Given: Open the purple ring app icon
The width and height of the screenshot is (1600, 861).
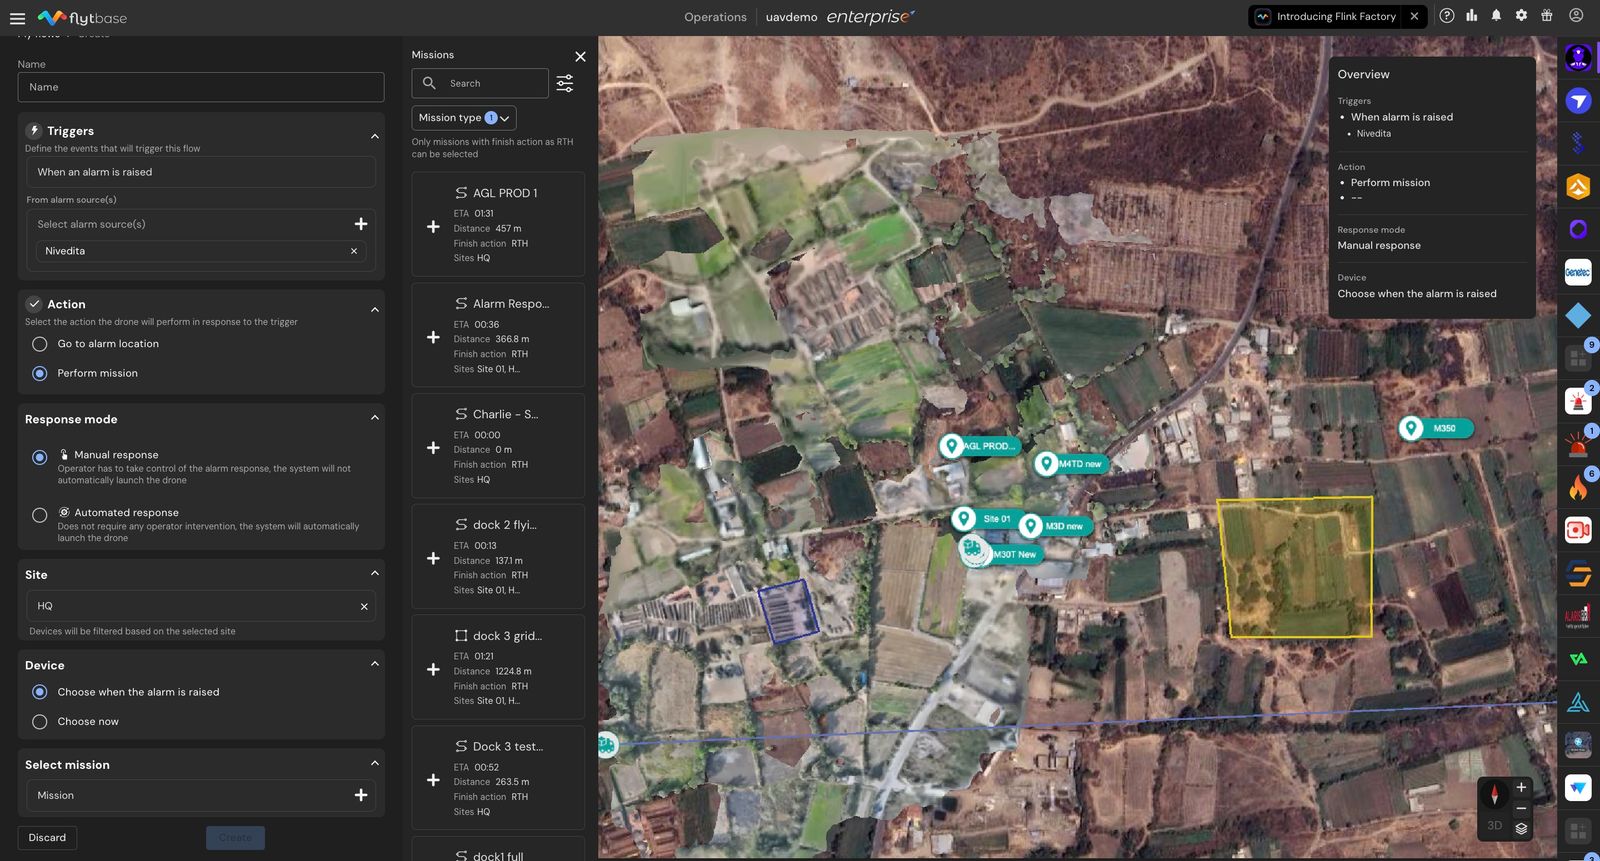Looking at the screenshot, I should 1578,230.
